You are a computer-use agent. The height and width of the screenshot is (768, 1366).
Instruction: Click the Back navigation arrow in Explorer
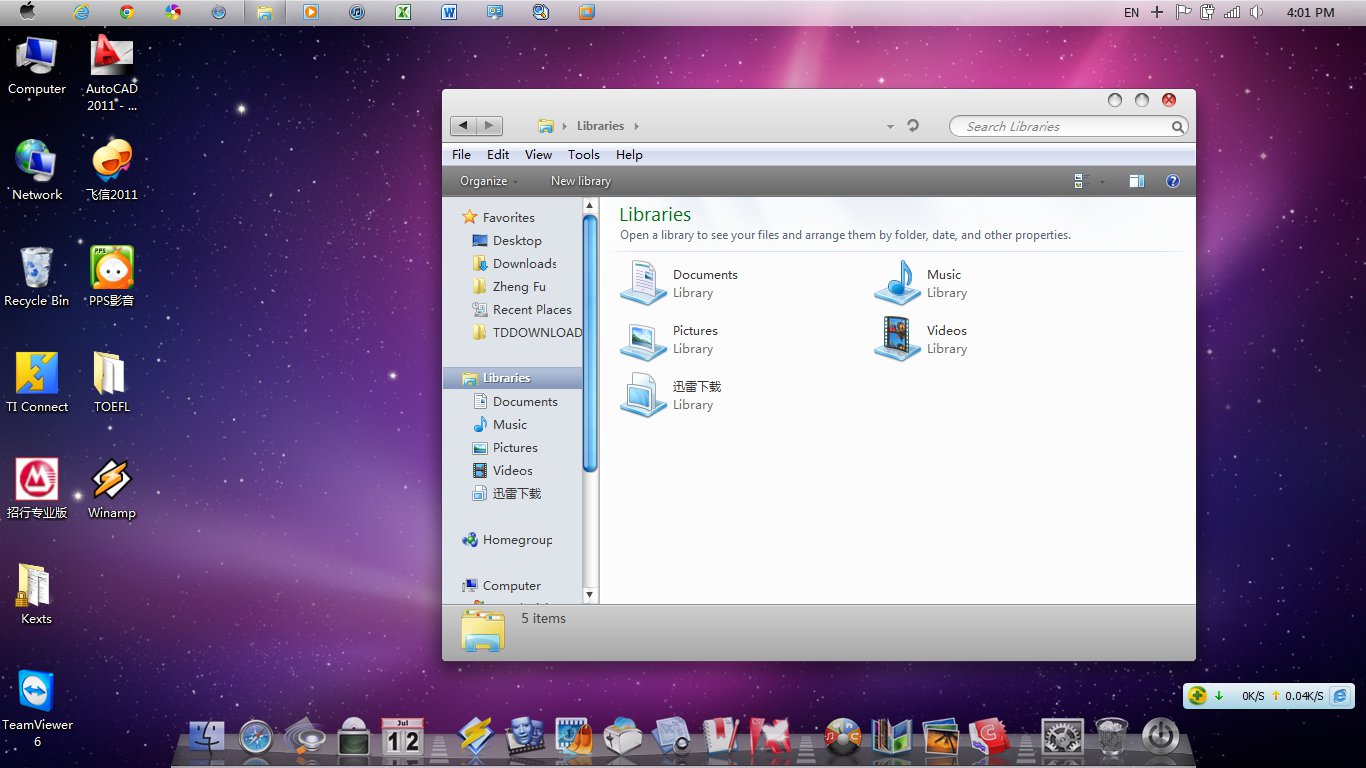click(463, 126)
